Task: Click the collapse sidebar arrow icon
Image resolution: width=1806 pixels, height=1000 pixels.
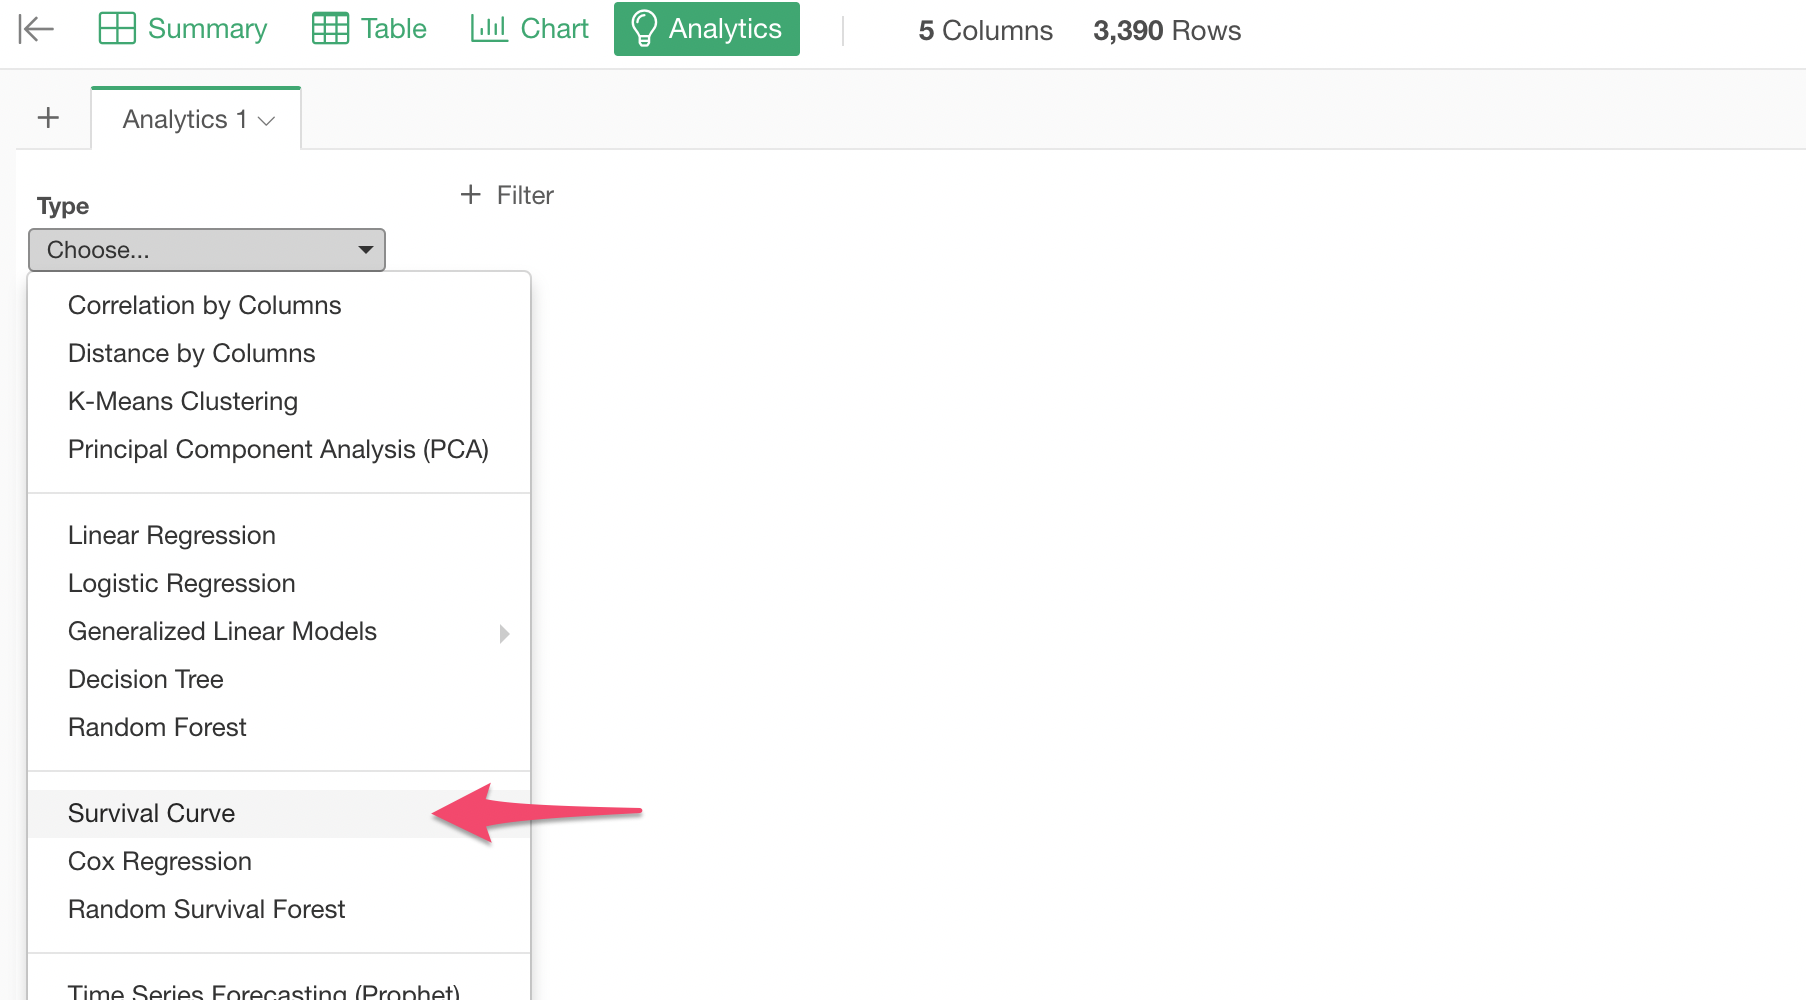Action: click(x=36, y=29)
